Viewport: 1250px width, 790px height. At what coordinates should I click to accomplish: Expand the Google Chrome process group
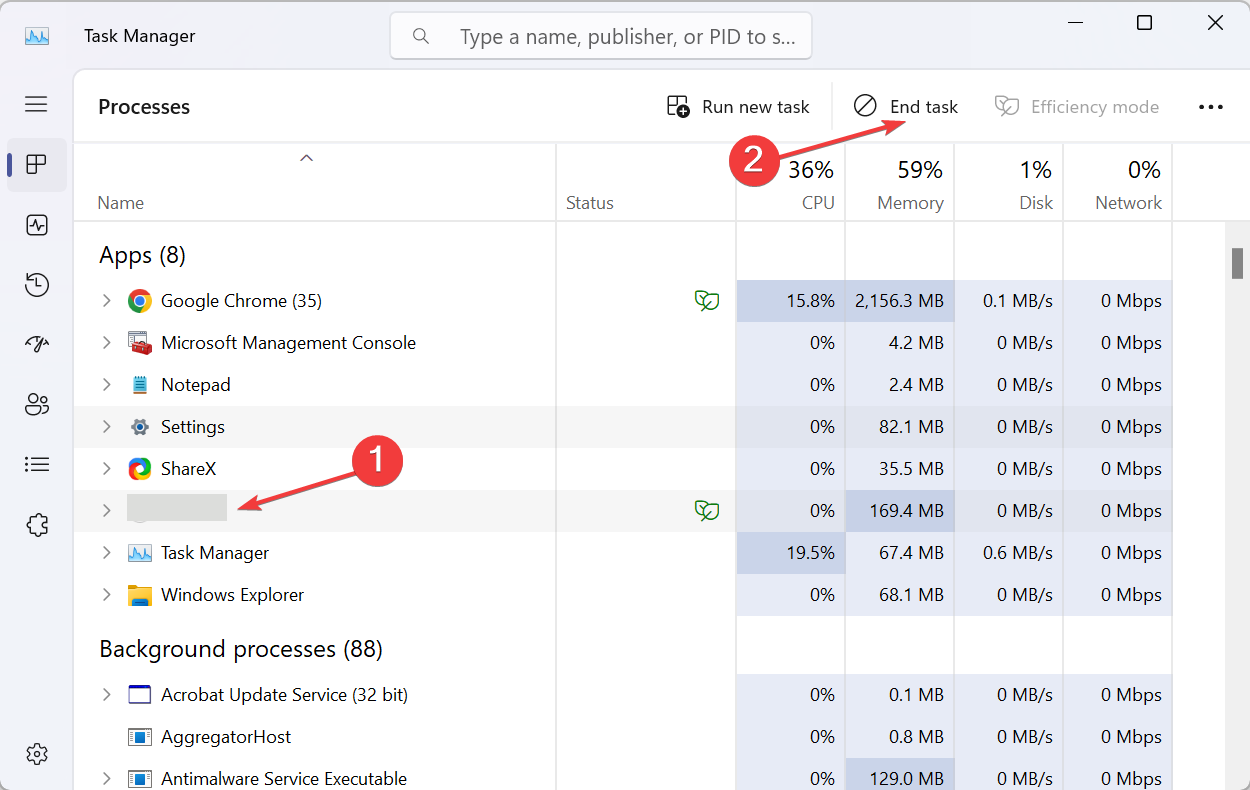tap(107, 300)
